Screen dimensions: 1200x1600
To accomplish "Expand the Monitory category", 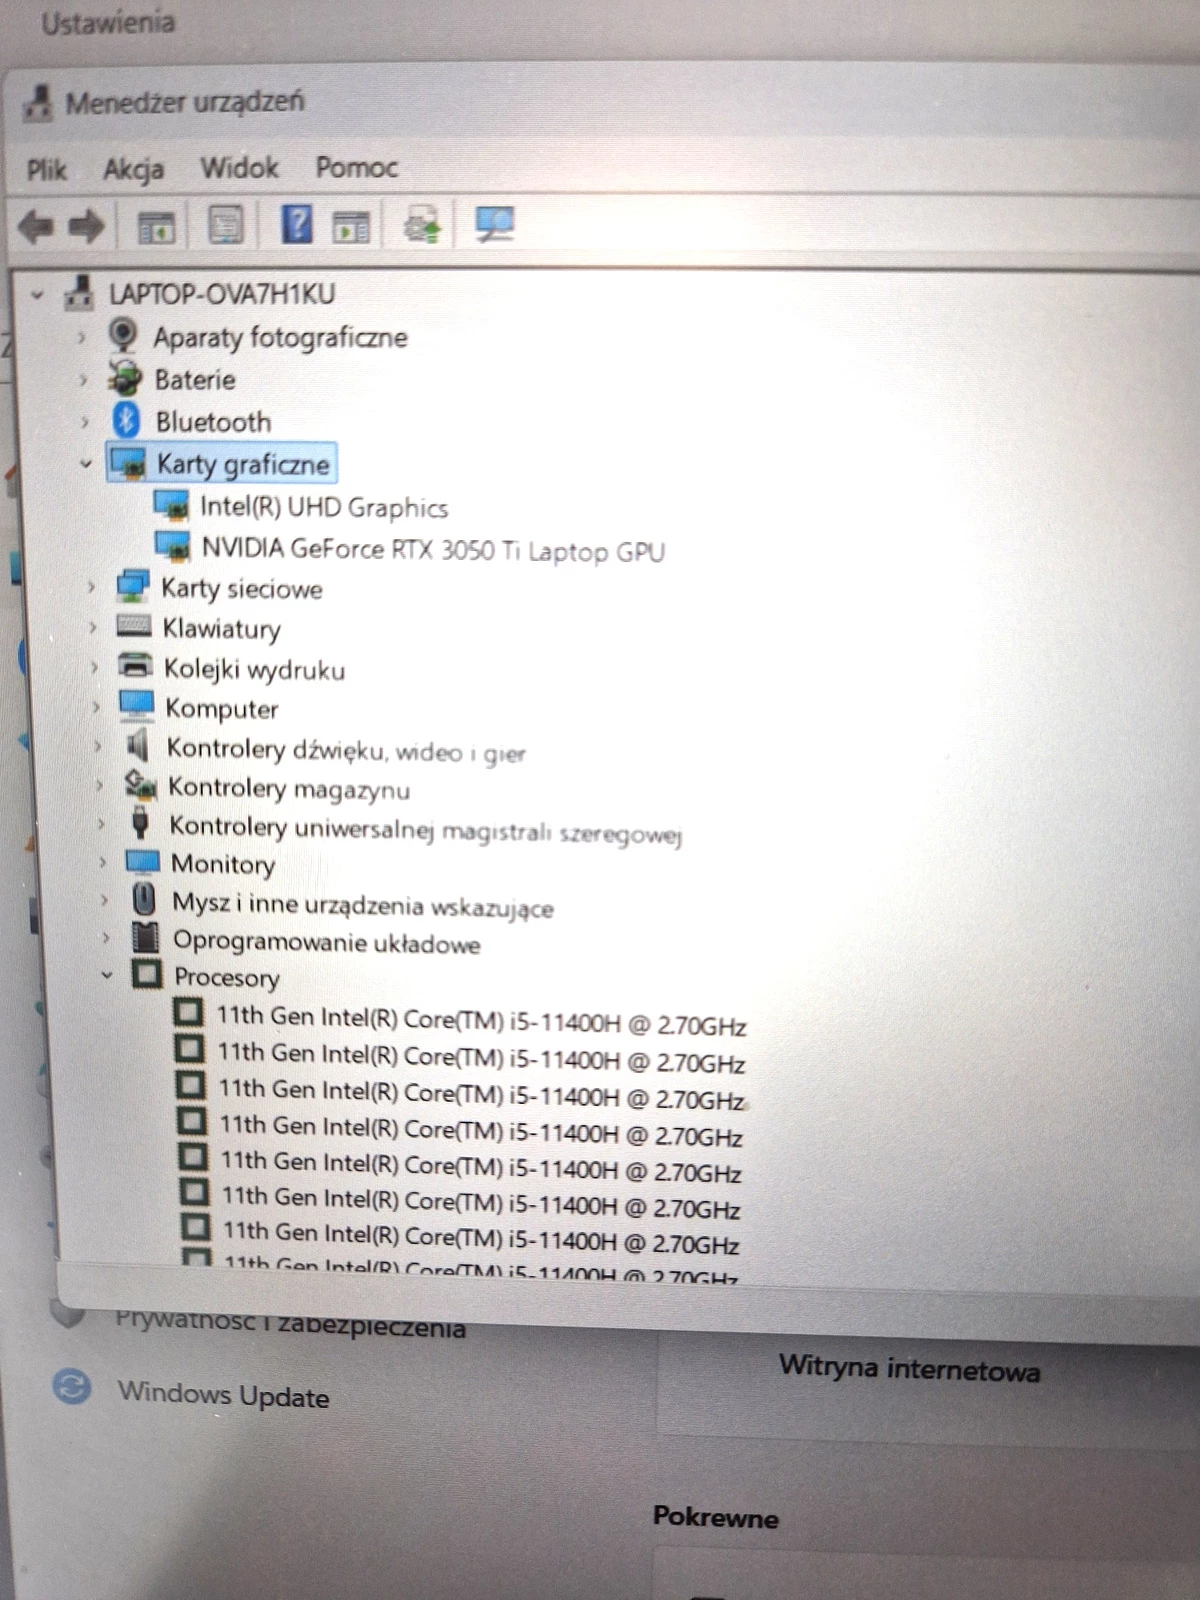I will pyautogui.click(x=102, y=862).
